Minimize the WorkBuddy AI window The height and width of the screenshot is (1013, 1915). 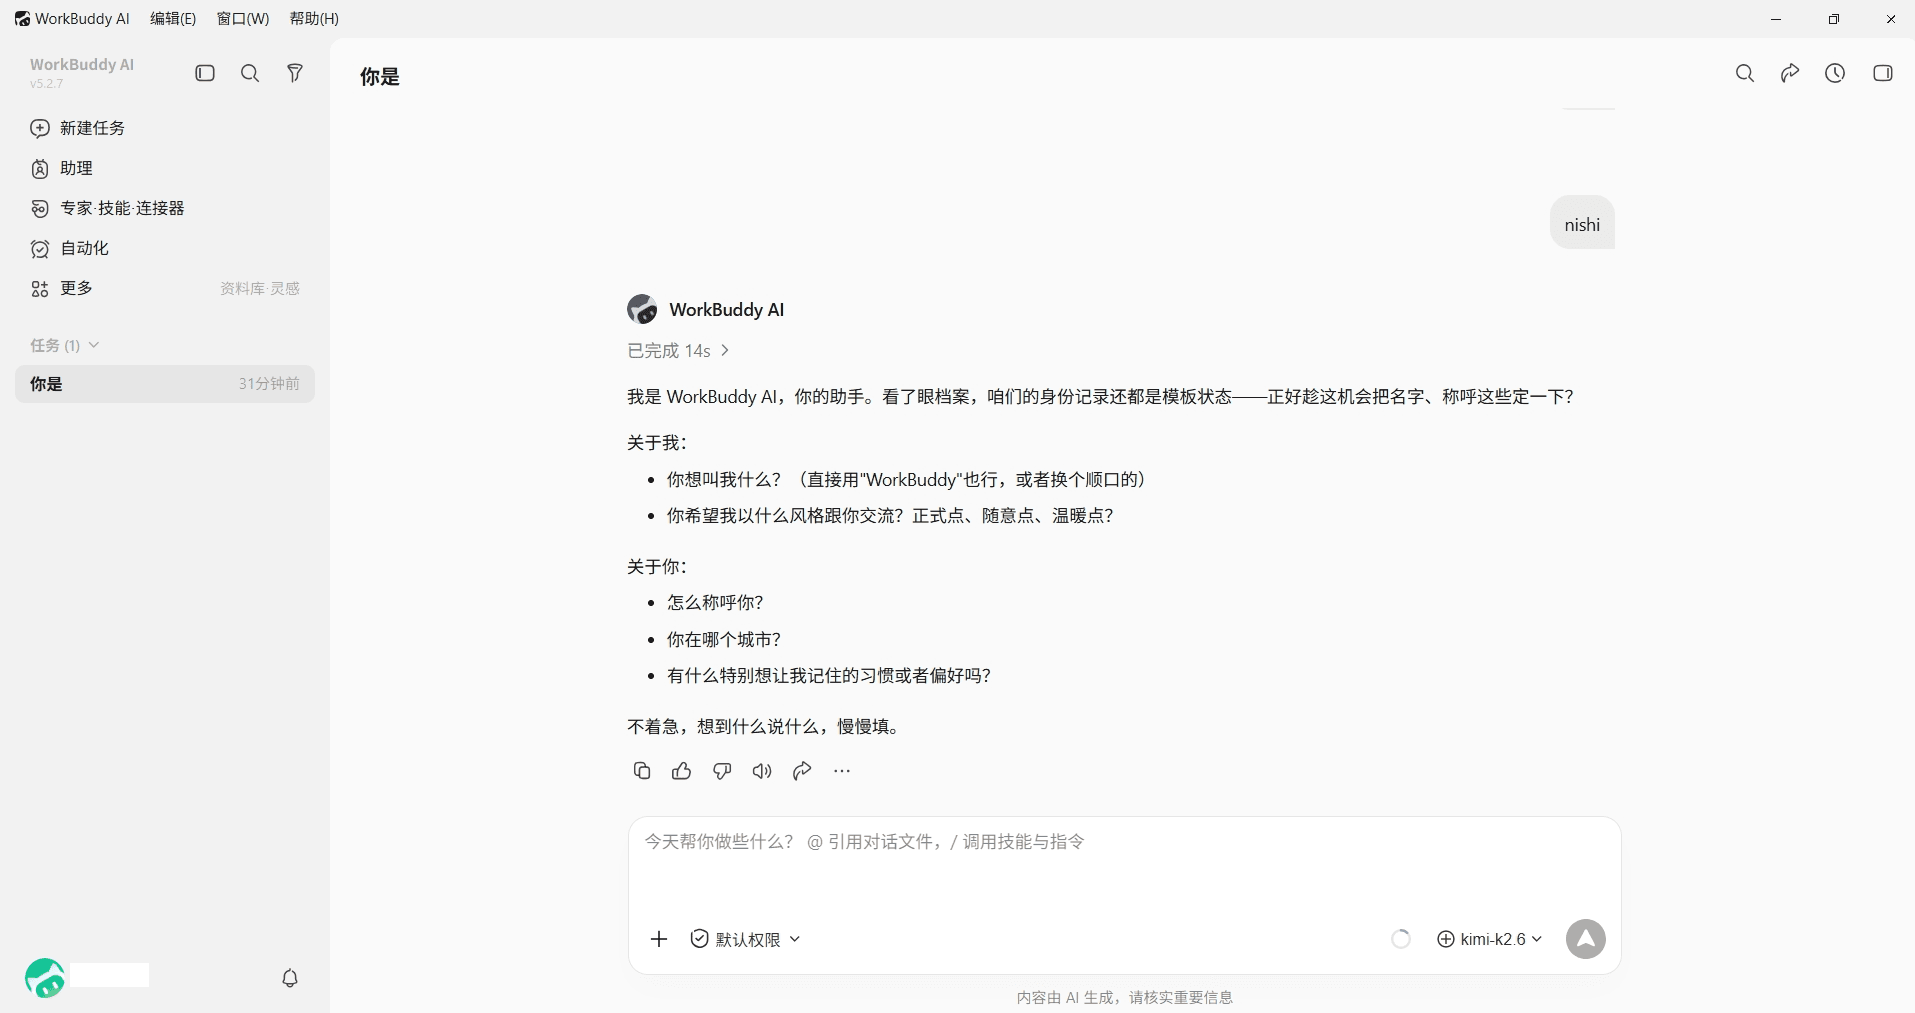point(1776,19)
